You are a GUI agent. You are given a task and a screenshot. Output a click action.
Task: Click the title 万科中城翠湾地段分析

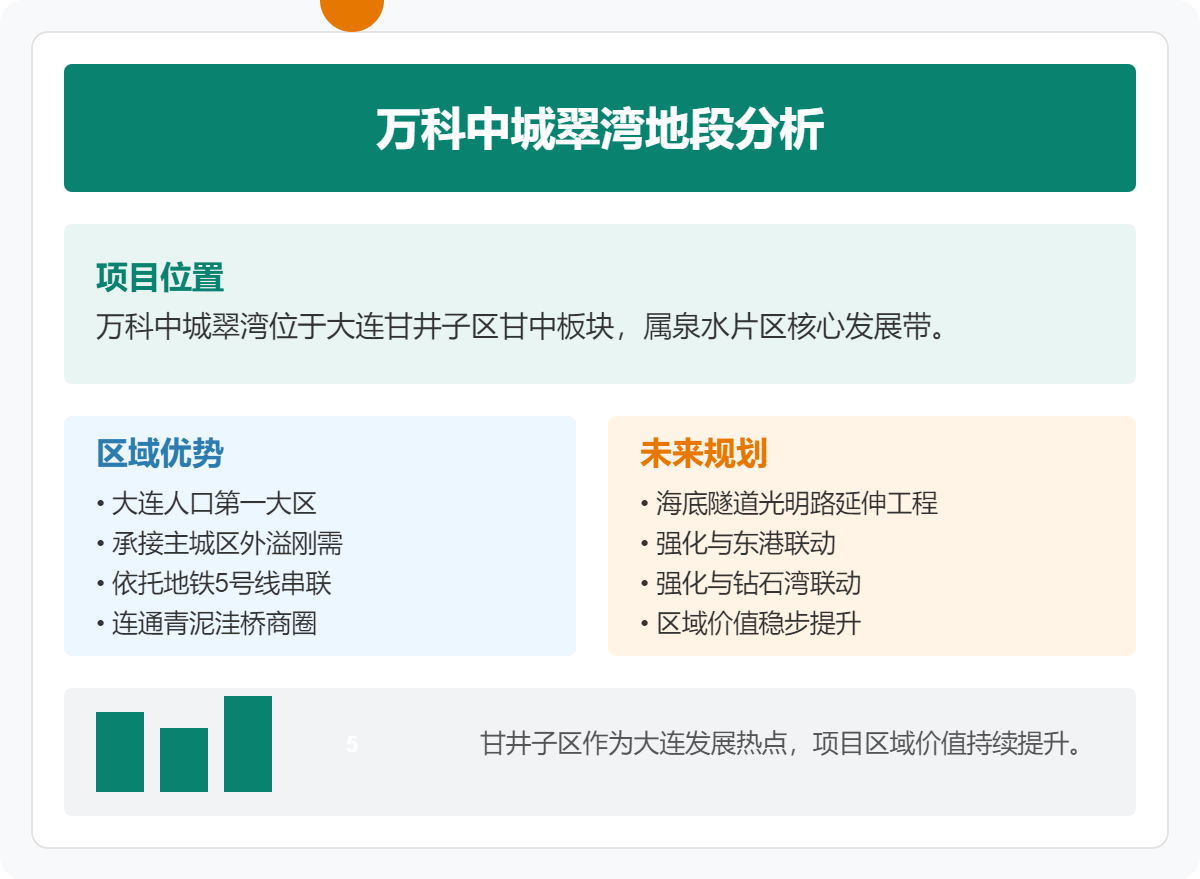tap(600, 129)
